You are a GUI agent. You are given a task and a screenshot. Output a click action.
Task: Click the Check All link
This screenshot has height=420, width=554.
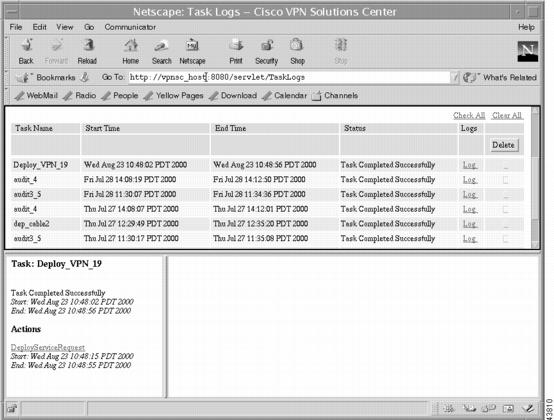tap(469, 116)
